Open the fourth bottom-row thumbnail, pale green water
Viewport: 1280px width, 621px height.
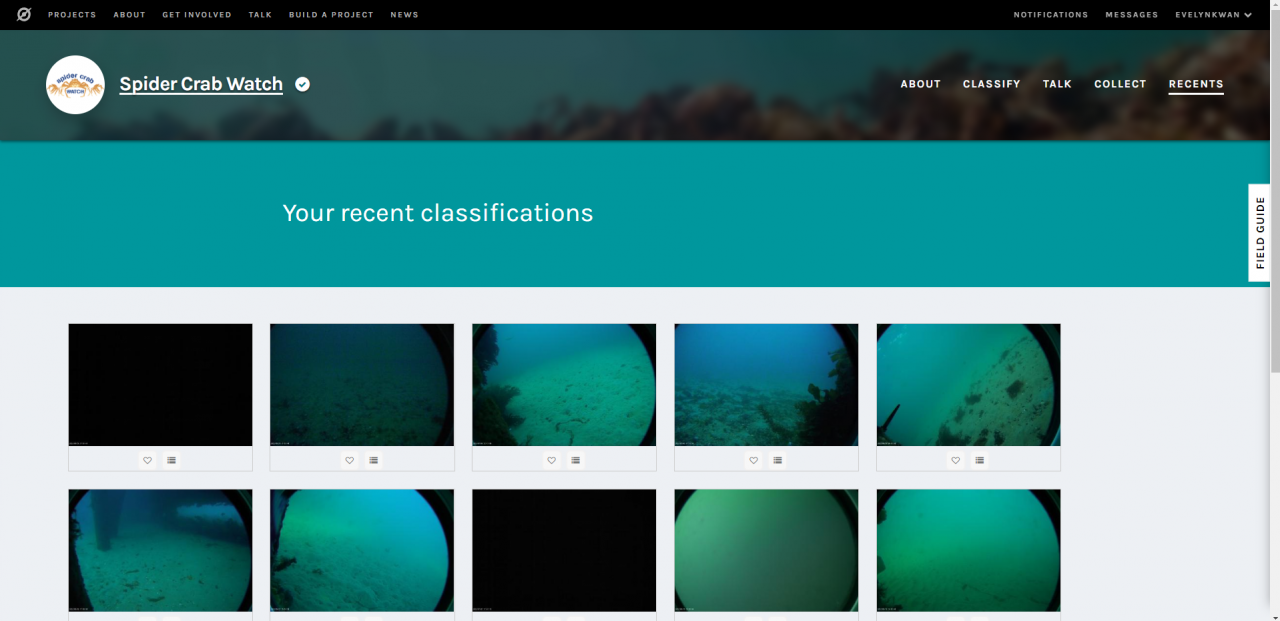(766, 551)
